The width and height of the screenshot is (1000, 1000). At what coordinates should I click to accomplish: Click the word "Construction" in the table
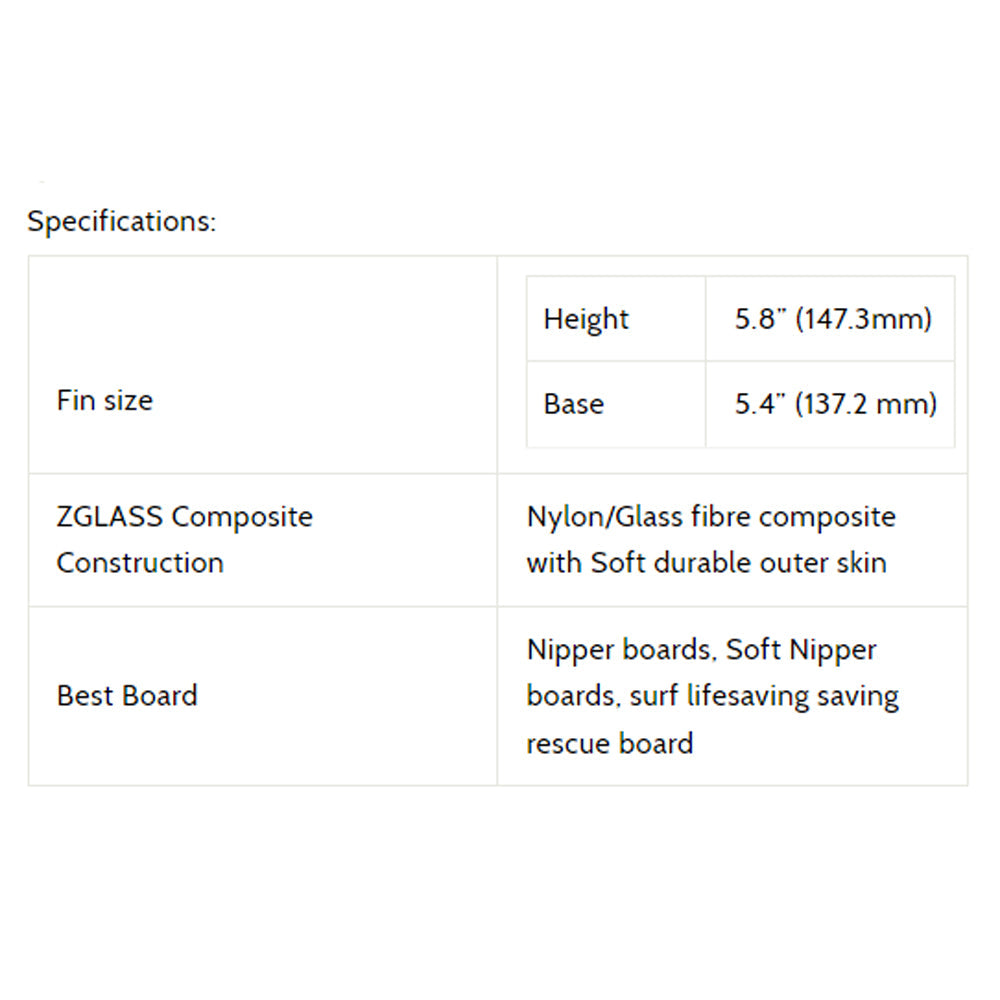(x=140, y=563)
